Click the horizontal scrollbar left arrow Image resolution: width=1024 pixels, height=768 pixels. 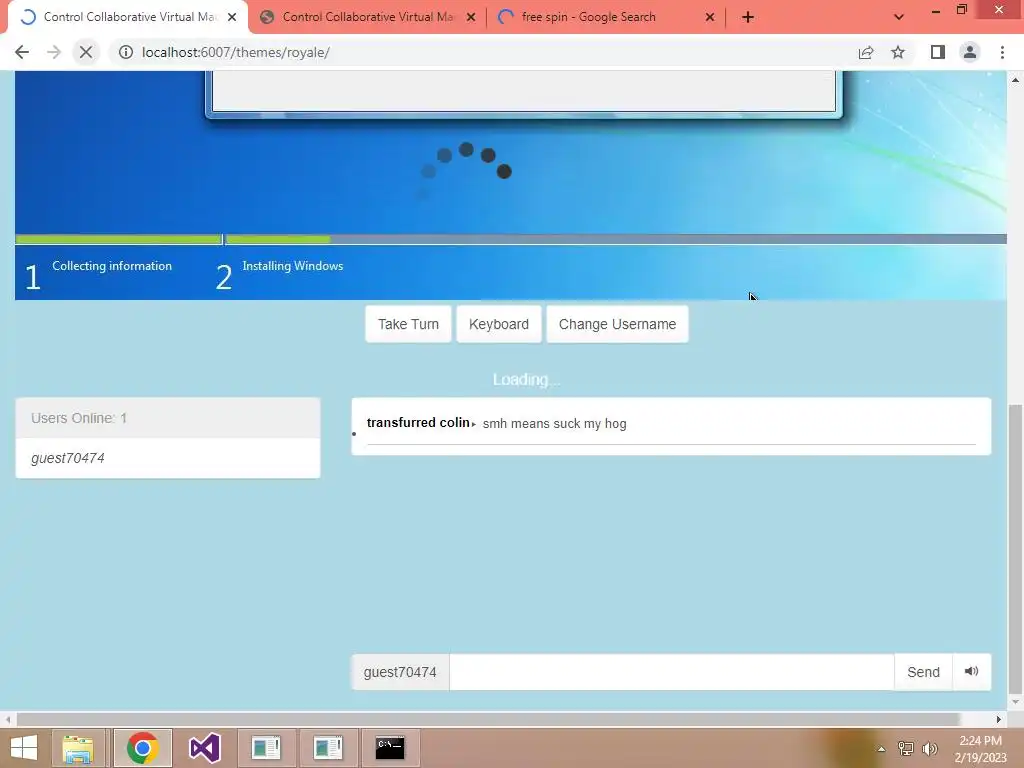click(8, 719)
